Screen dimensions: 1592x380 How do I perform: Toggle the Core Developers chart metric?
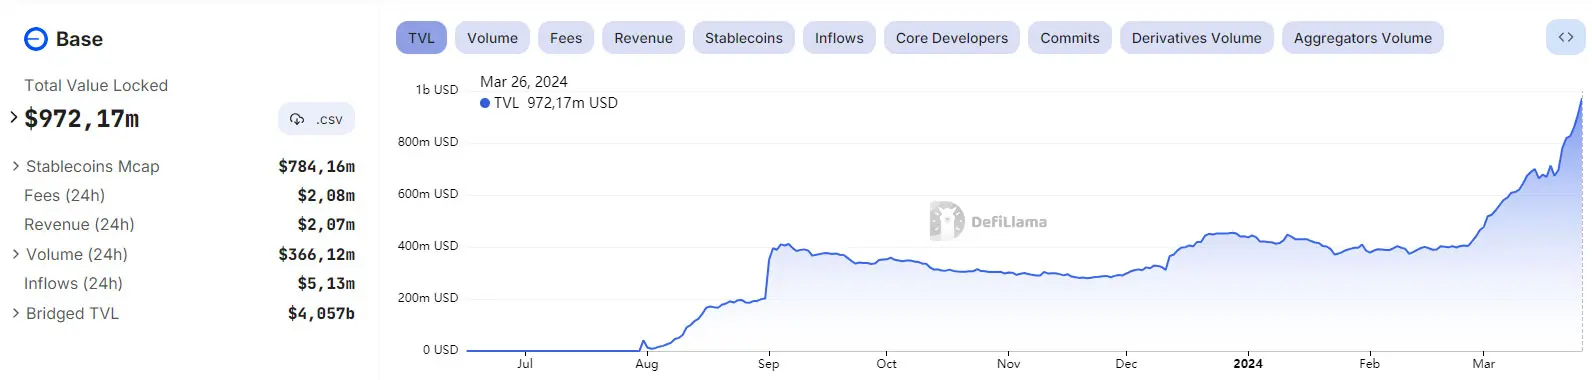[x=952, y=38]
